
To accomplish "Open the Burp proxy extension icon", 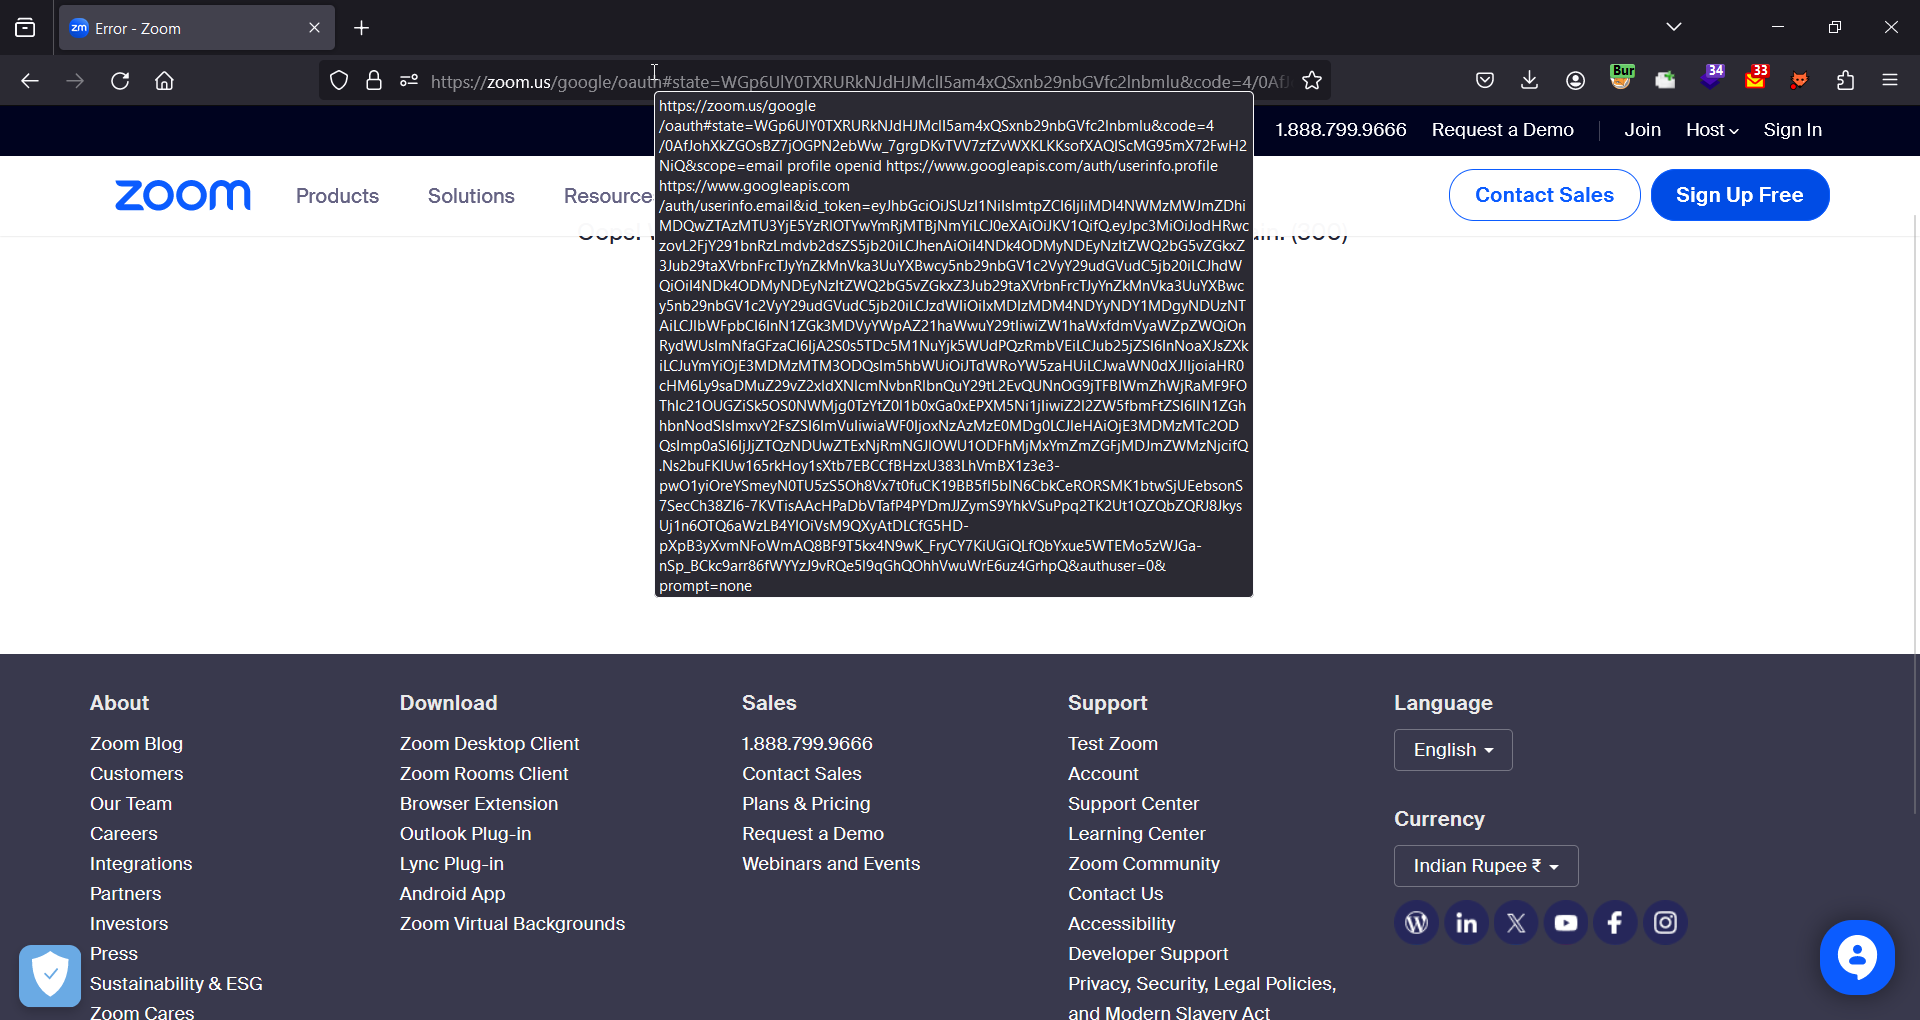I will (1621, 78).
